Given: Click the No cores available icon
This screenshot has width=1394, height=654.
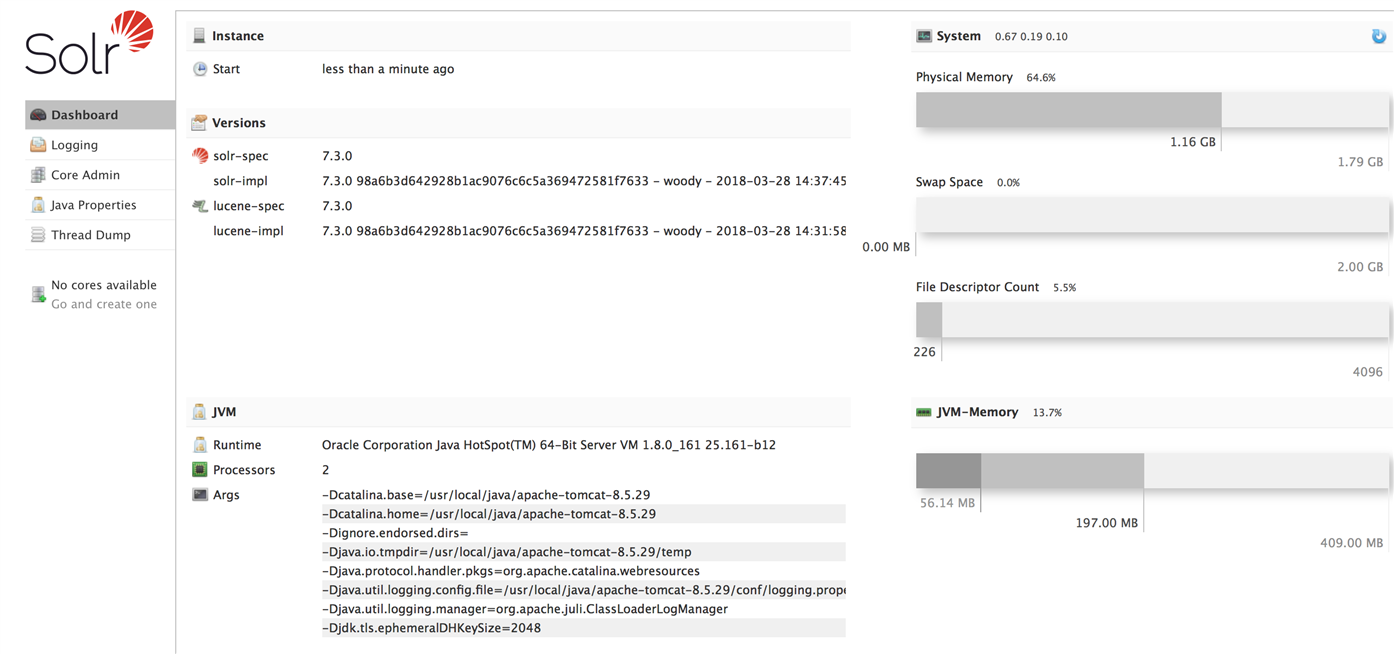Looking at the screenshot, I should 38,294.
